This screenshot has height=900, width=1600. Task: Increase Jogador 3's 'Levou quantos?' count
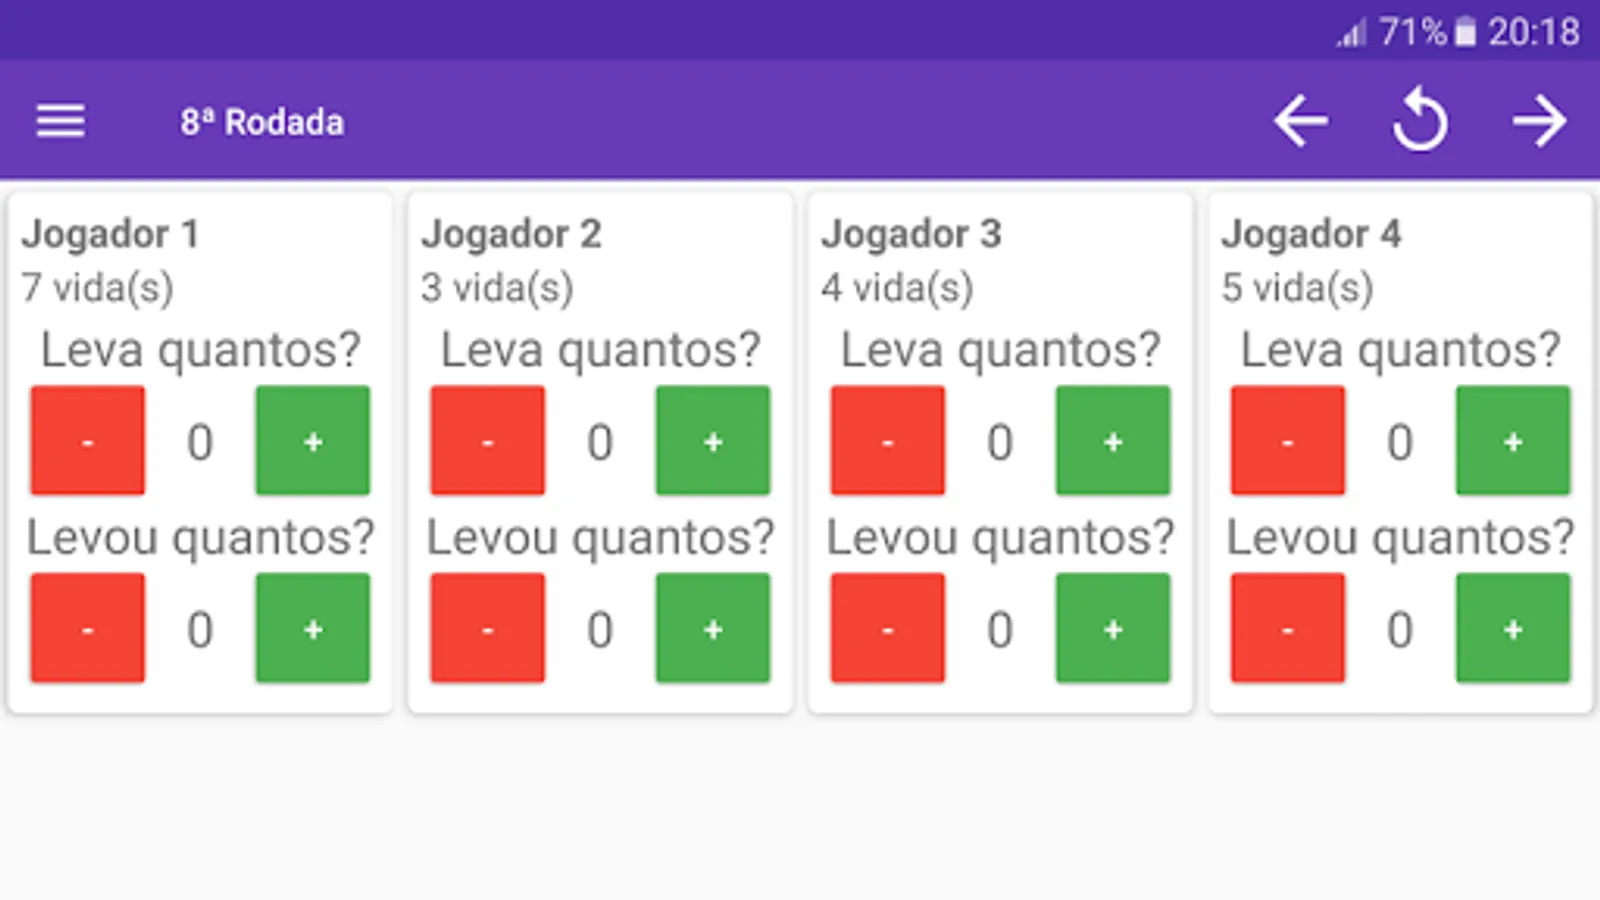pos(1113,629)
